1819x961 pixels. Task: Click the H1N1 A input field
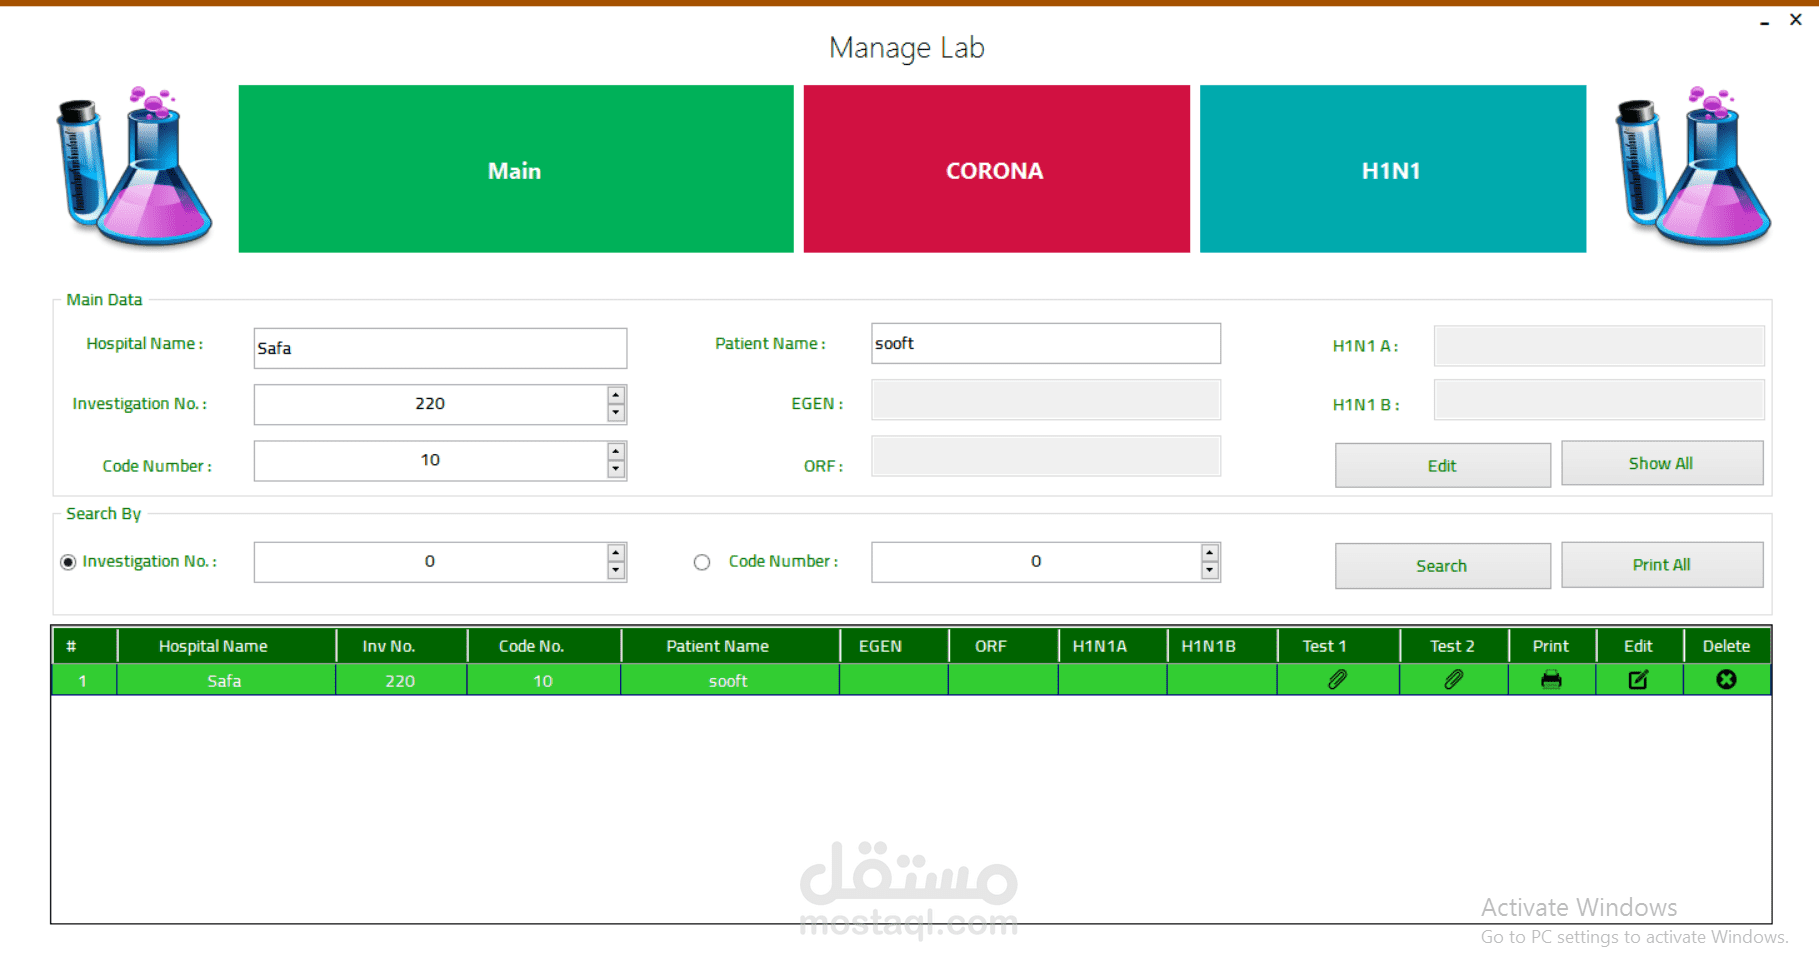[x=1599, y=346]
